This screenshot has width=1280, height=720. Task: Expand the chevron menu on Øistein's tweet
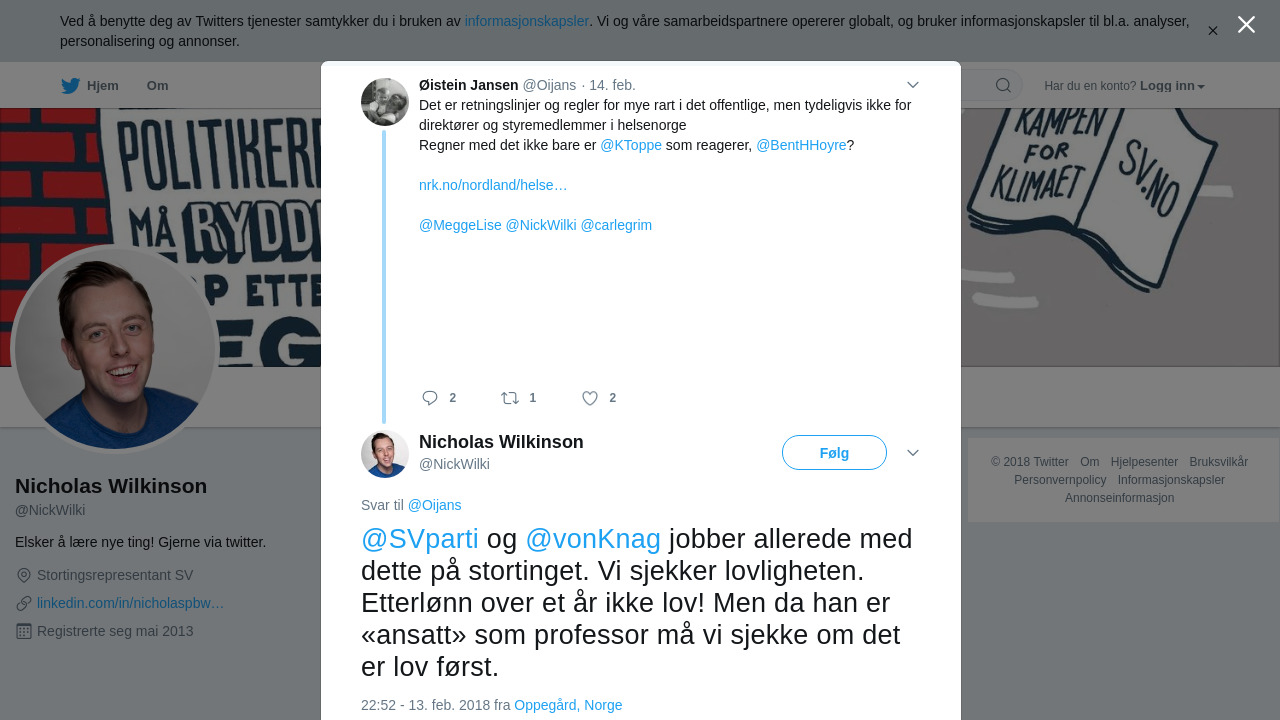click(913, 85)
